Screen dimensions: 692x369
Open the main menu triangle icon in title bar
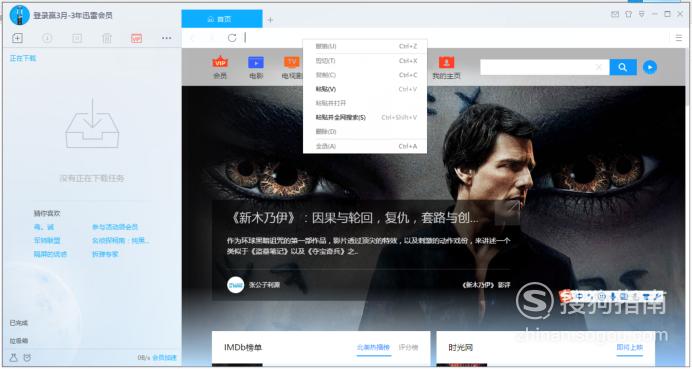(642, 14)
